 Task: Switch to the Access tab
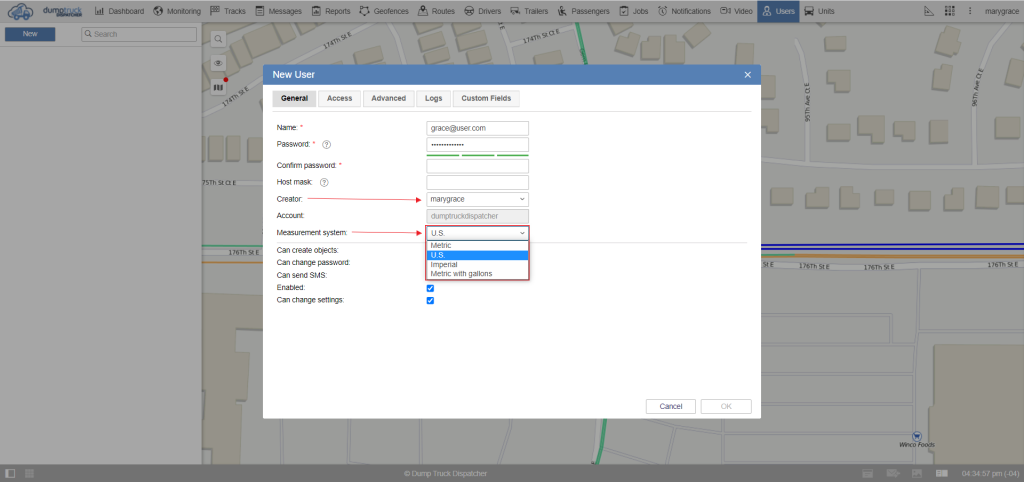[339, 98]
